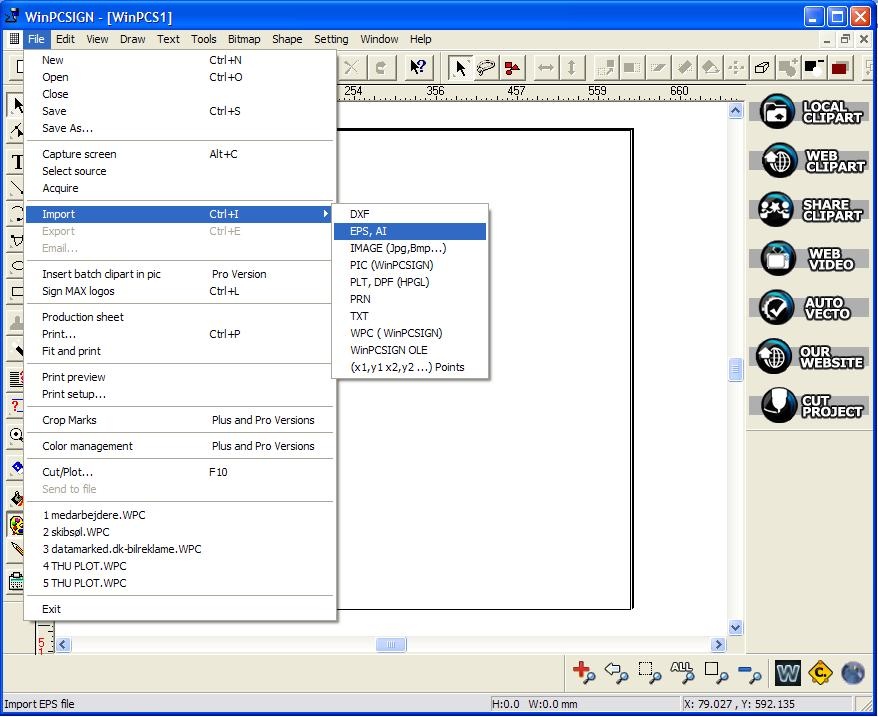The image size is (878, 717).
Task: Open recent file 2 skibsøl.WPC
Action: tap(77, 532)
